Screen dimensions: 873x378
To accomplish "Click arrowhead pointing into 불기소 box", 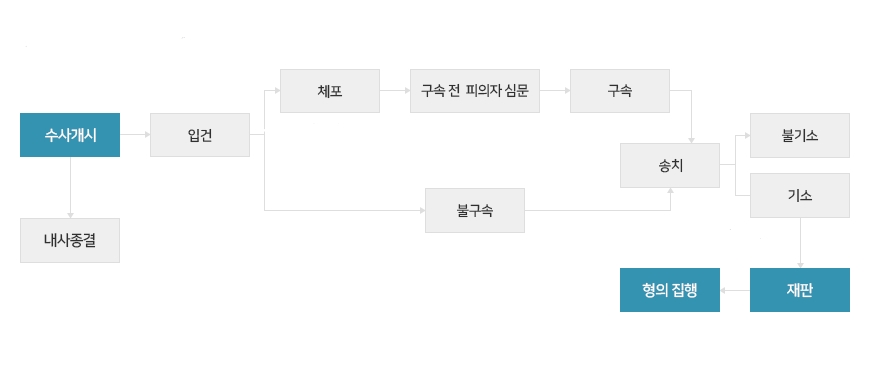I will [x=748, y=135].
